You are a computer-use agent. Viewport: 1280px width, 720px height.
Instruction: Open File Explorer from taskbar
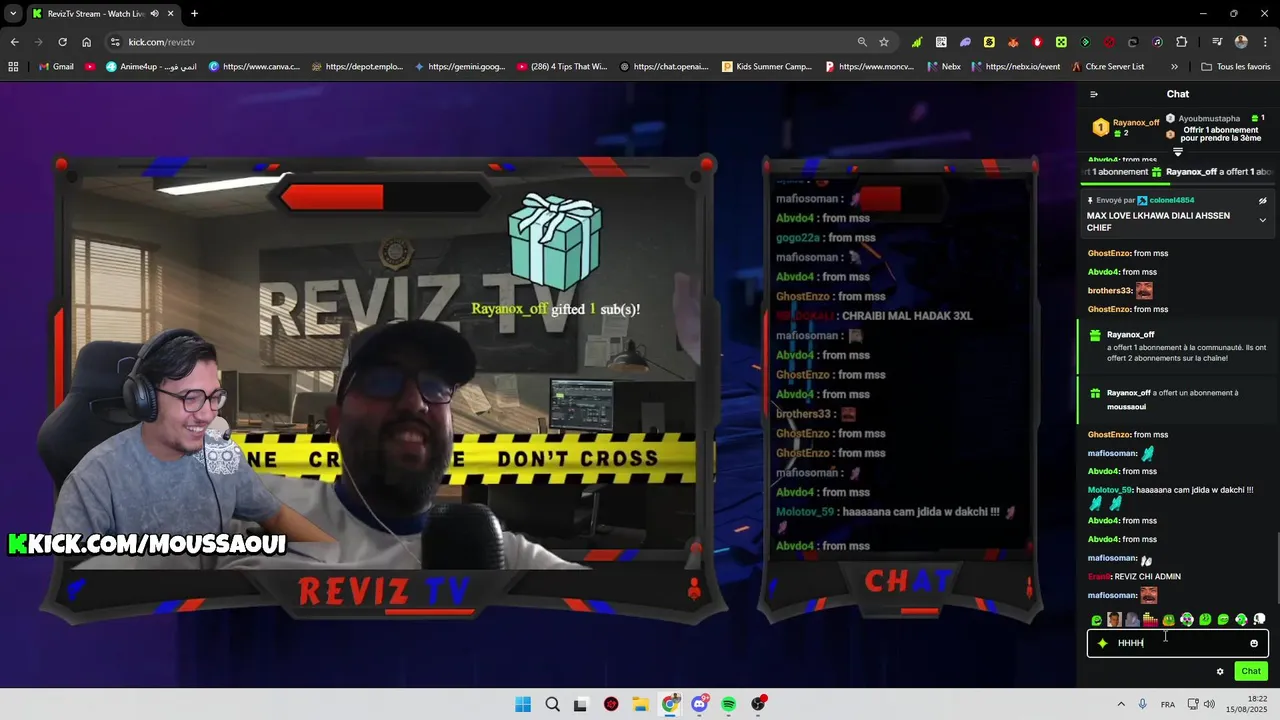click(640, 704)
